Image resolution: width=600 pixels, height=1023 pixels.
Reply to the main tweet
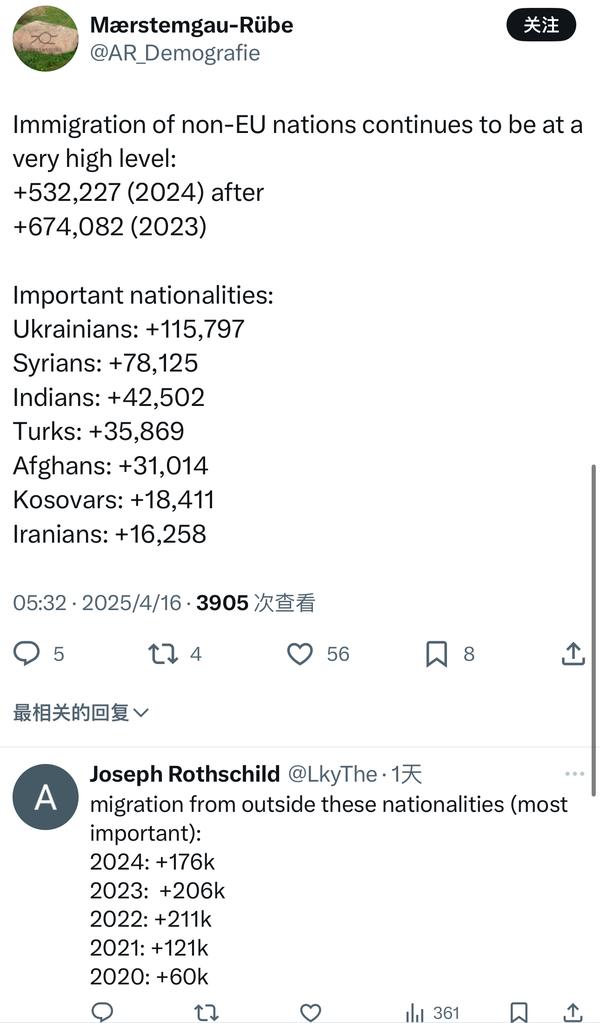pos(27,654)
